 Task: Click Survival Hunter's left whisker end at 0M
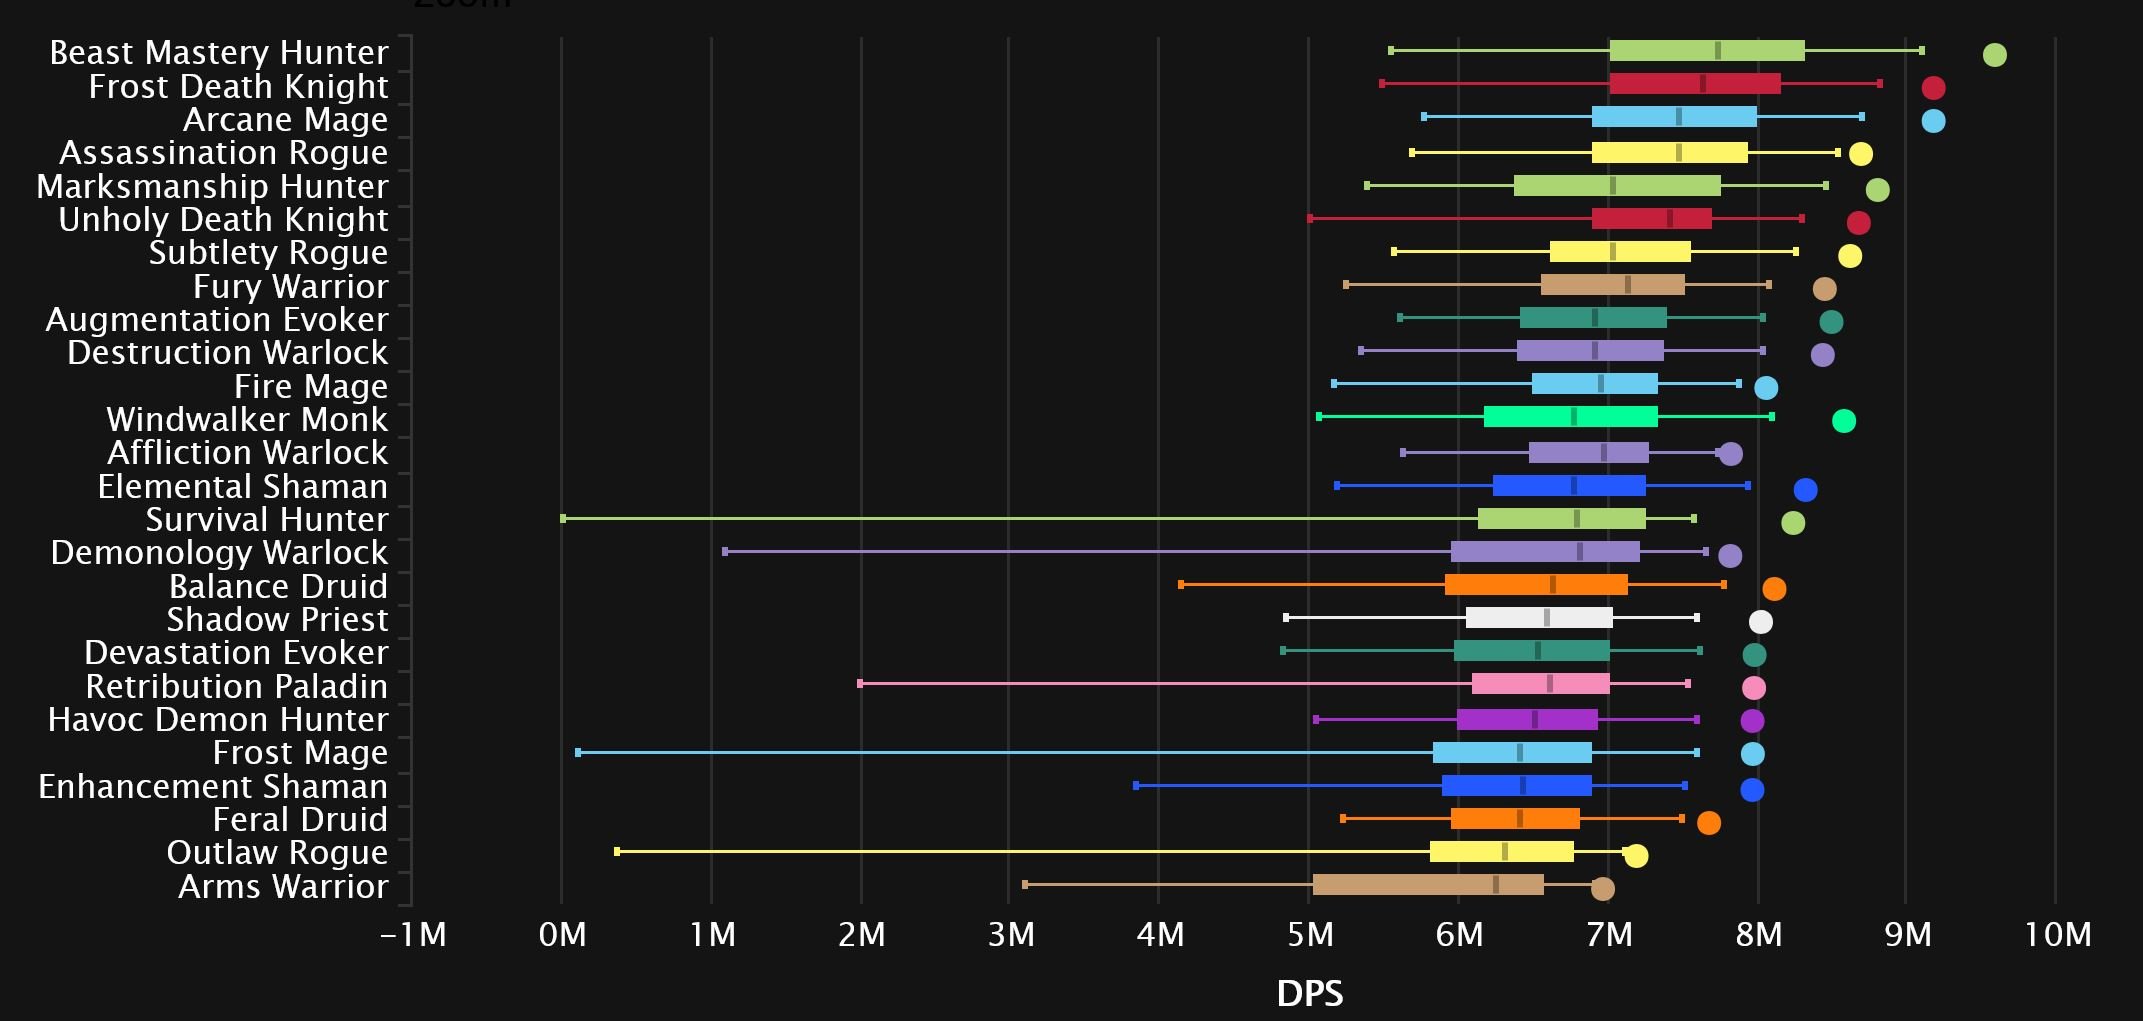coord(563,518)
